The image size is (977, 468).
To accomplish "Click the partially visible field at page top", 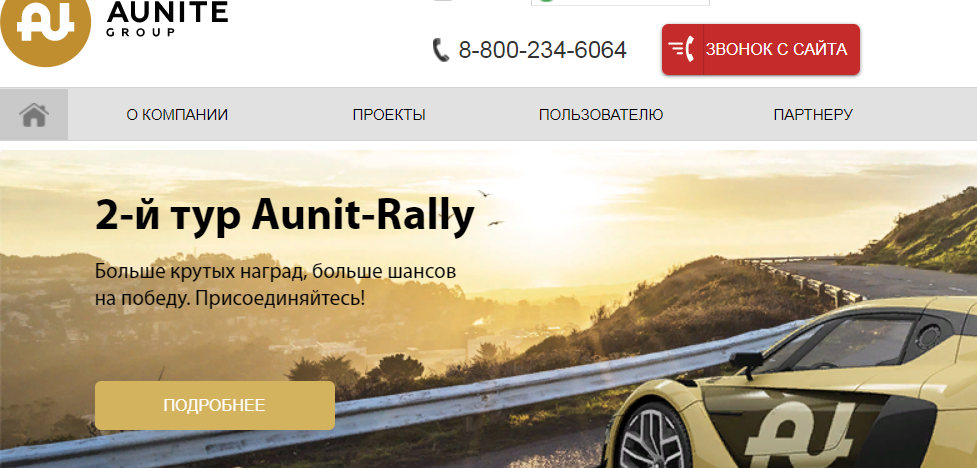I will [620, 2].
